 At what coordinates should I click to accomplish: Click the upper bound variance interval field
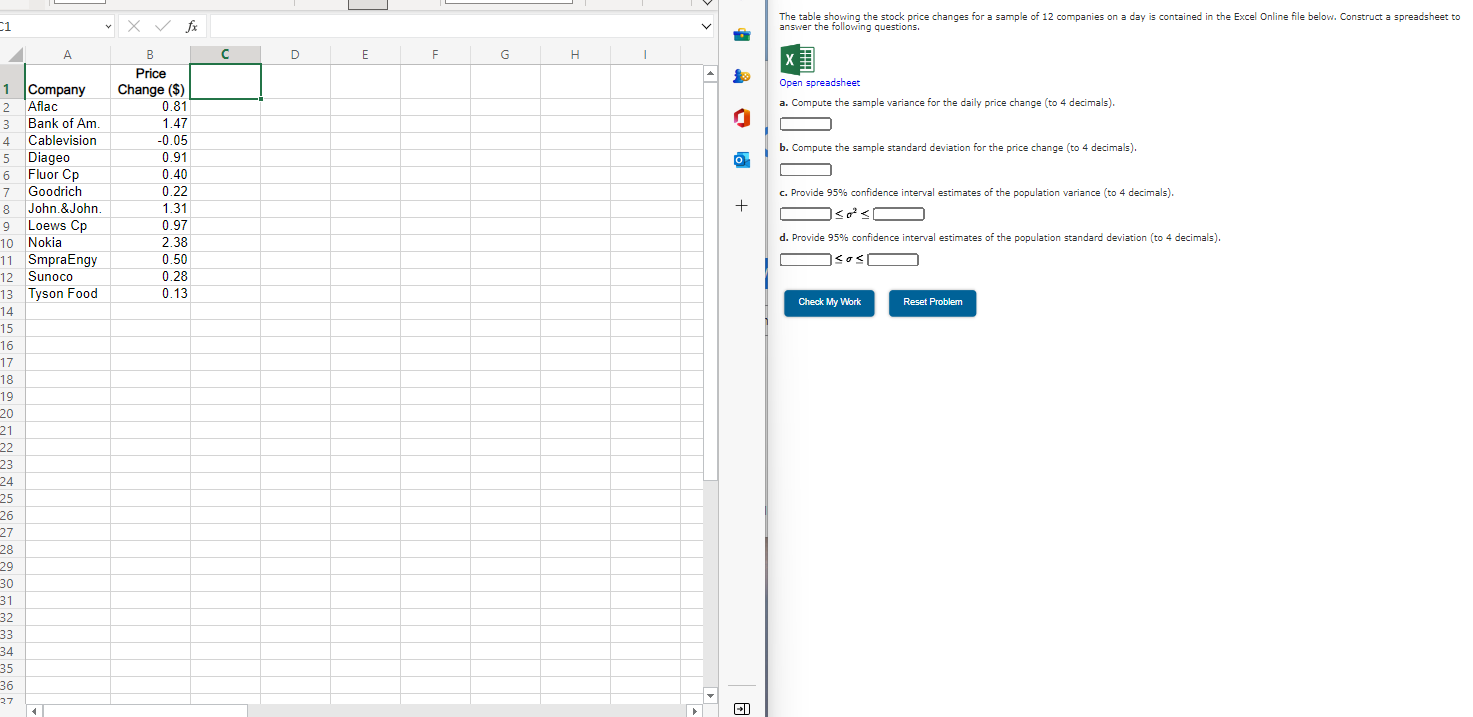click(x=898, y=214)
